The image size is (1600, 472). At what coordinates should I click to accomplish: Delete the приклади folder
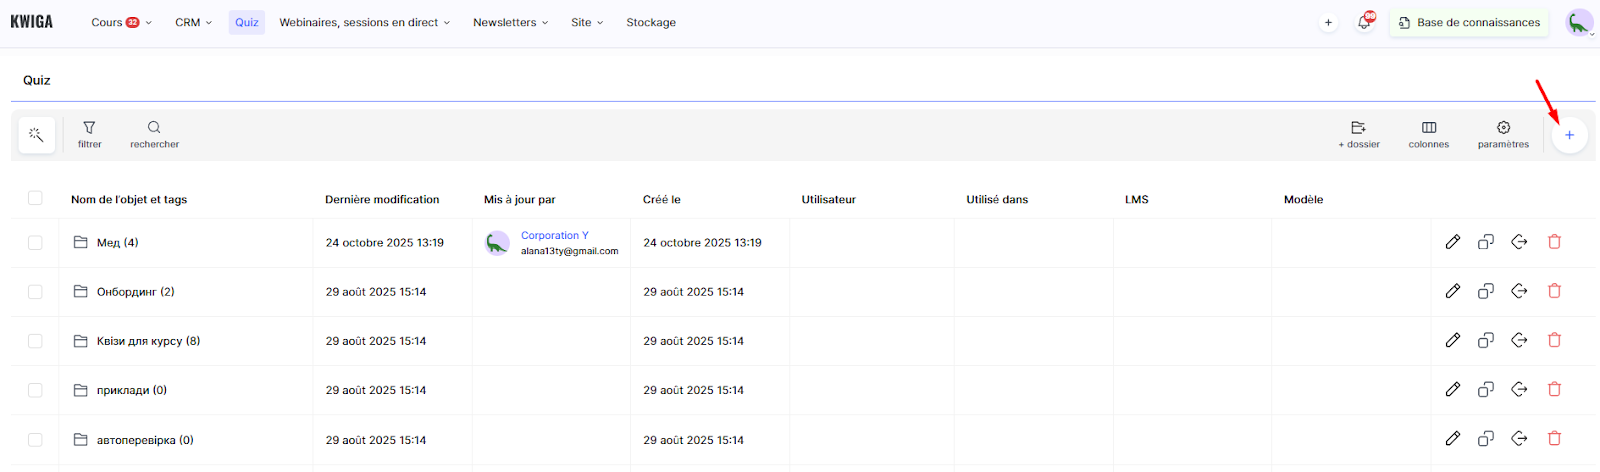point(1554,389)
